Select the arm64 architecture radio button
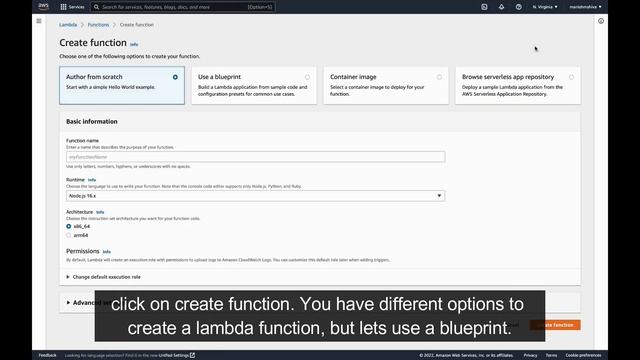This screenshot has width=640, height=360. [69, 235]
